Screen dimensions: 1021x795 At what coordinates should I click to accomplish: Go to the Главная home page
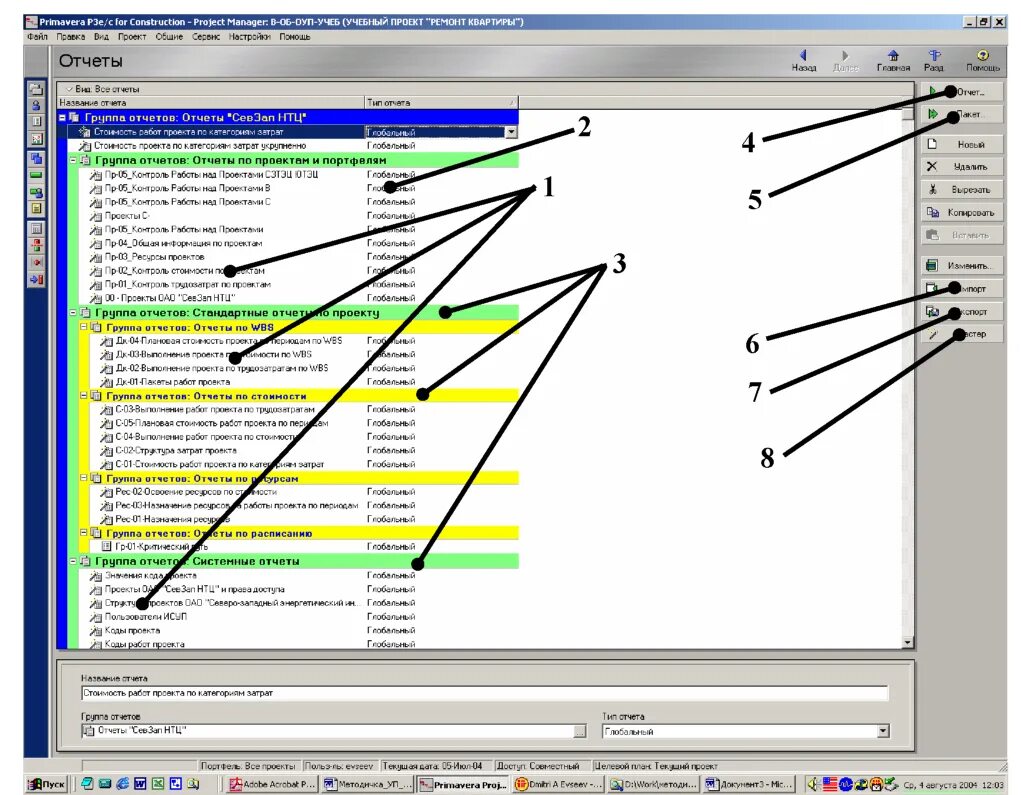(893, 61)
